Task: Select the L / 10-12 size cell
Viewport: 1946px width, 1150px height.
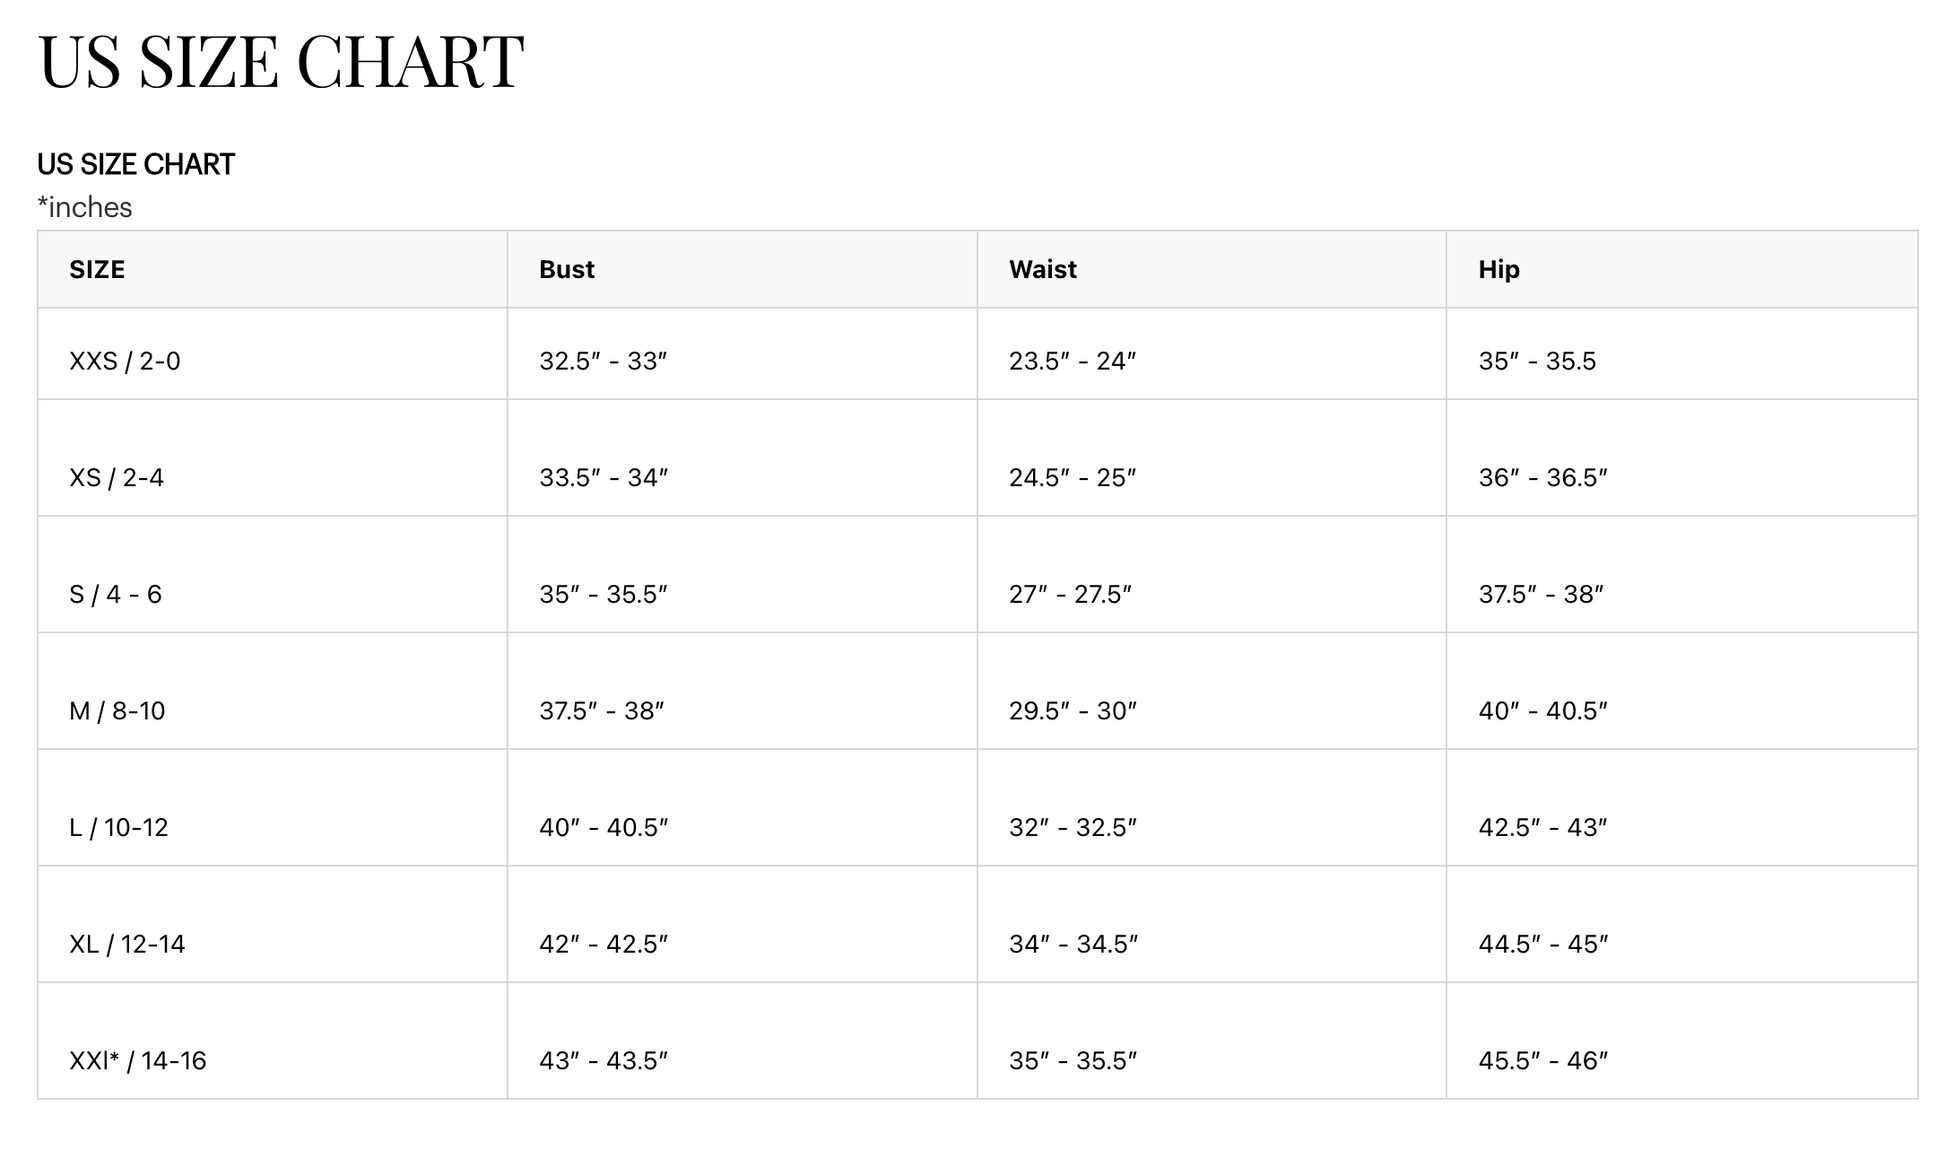Action: pyautogui.click(x=119, y=827)
